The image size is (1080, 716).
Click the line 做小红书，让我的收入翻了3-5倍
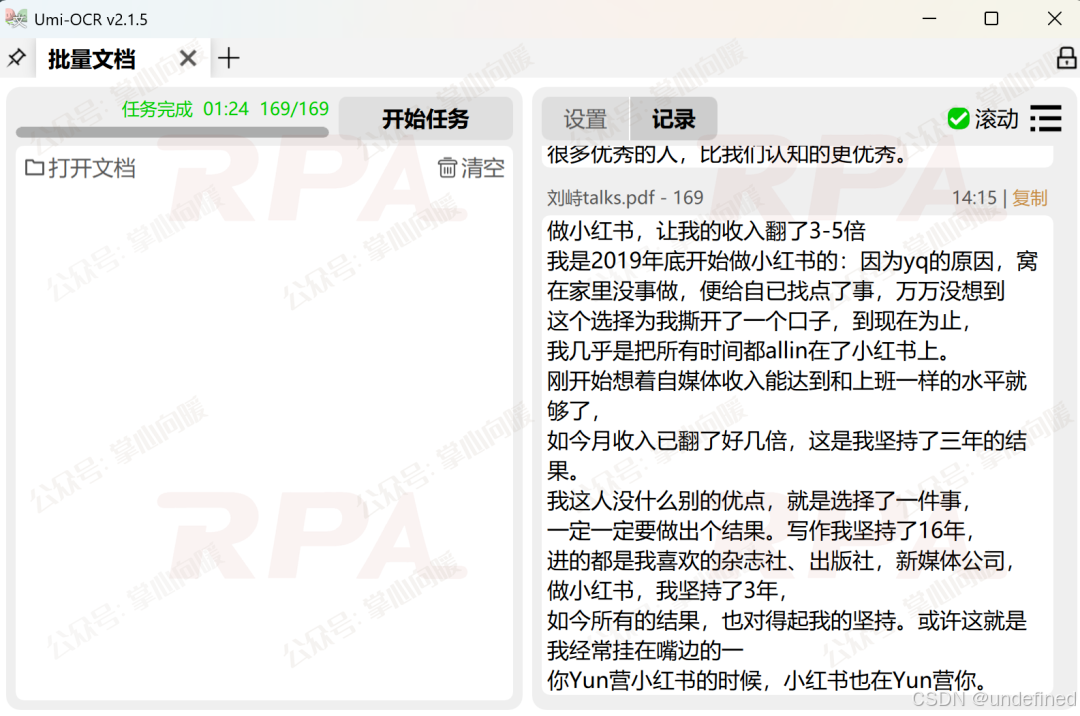coord(706,231)
